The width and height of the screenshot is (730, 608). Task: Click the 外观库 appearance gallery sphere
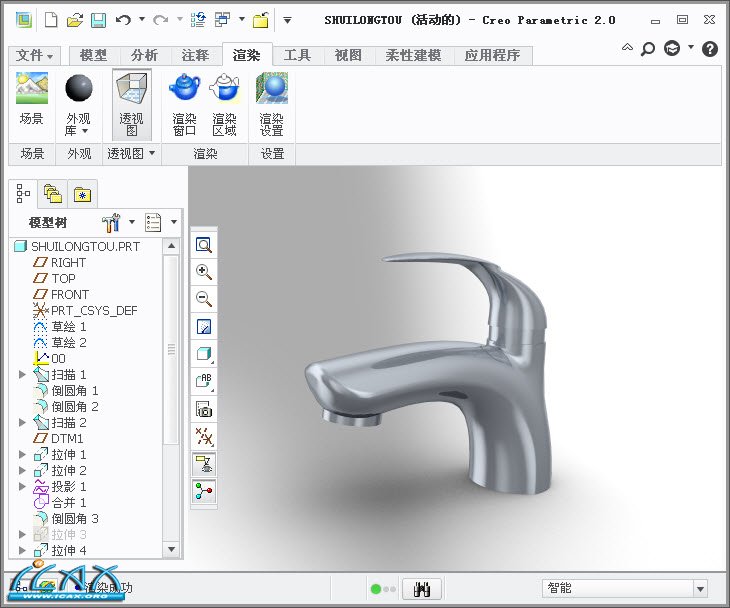click(x=79, y=92)
